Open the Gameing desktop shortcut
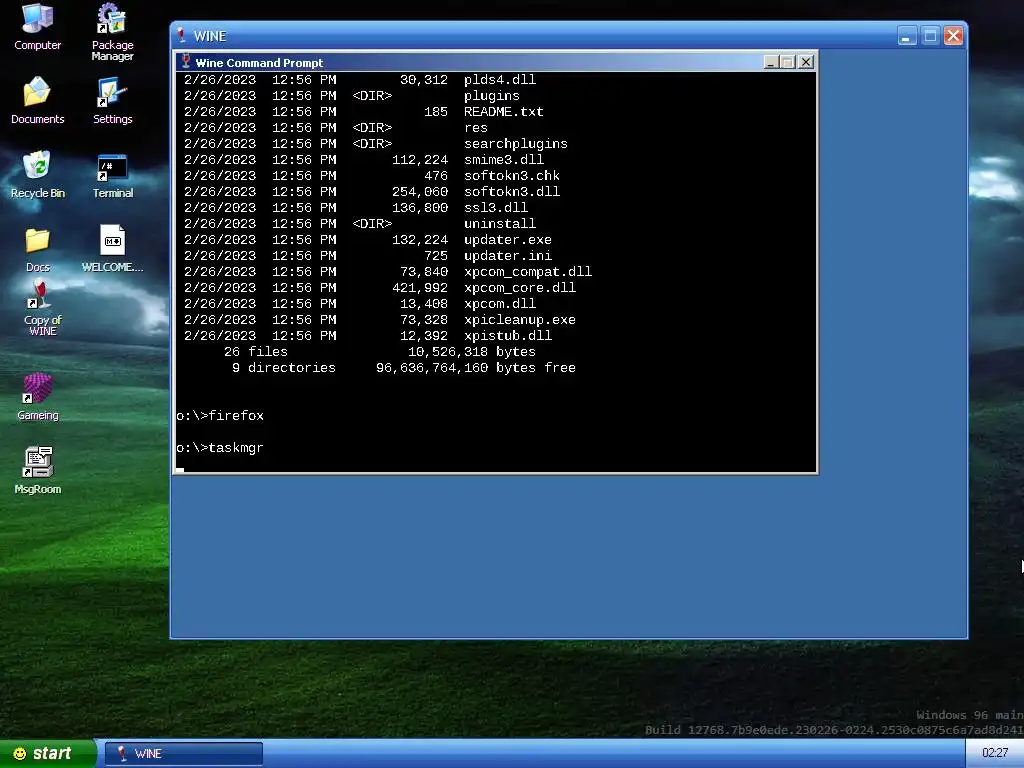This screenshot has height=768, width=1024. point(37,396)
